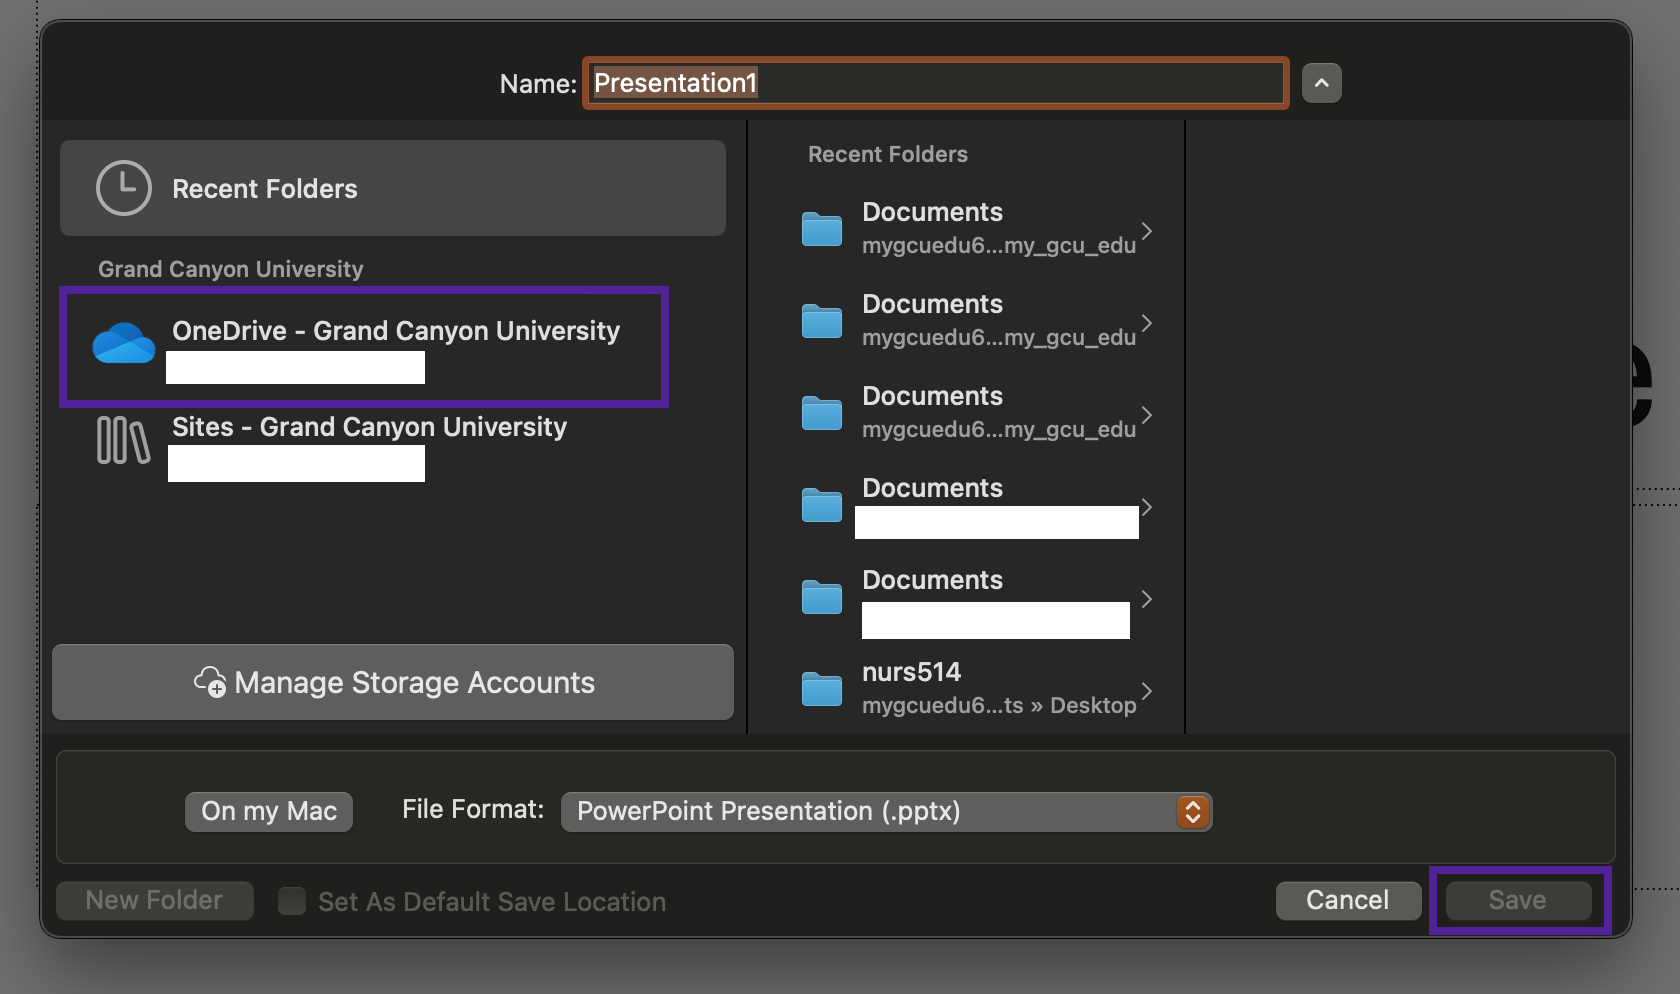Click the On my Mac button

[269, 811]
